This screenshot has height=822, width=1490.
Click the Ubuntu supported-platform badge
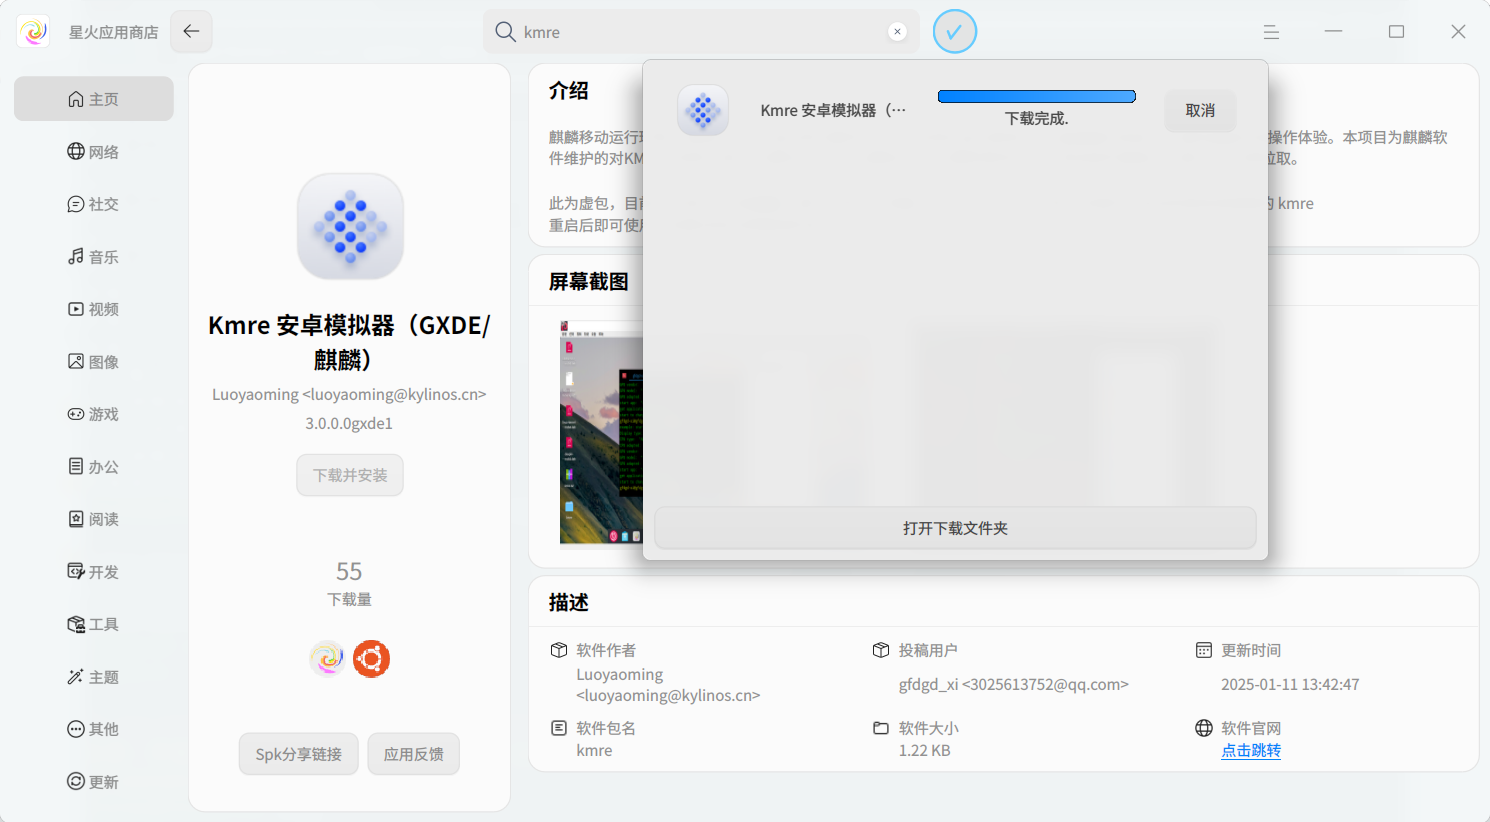pyautogui.click(x=371, y=659)
